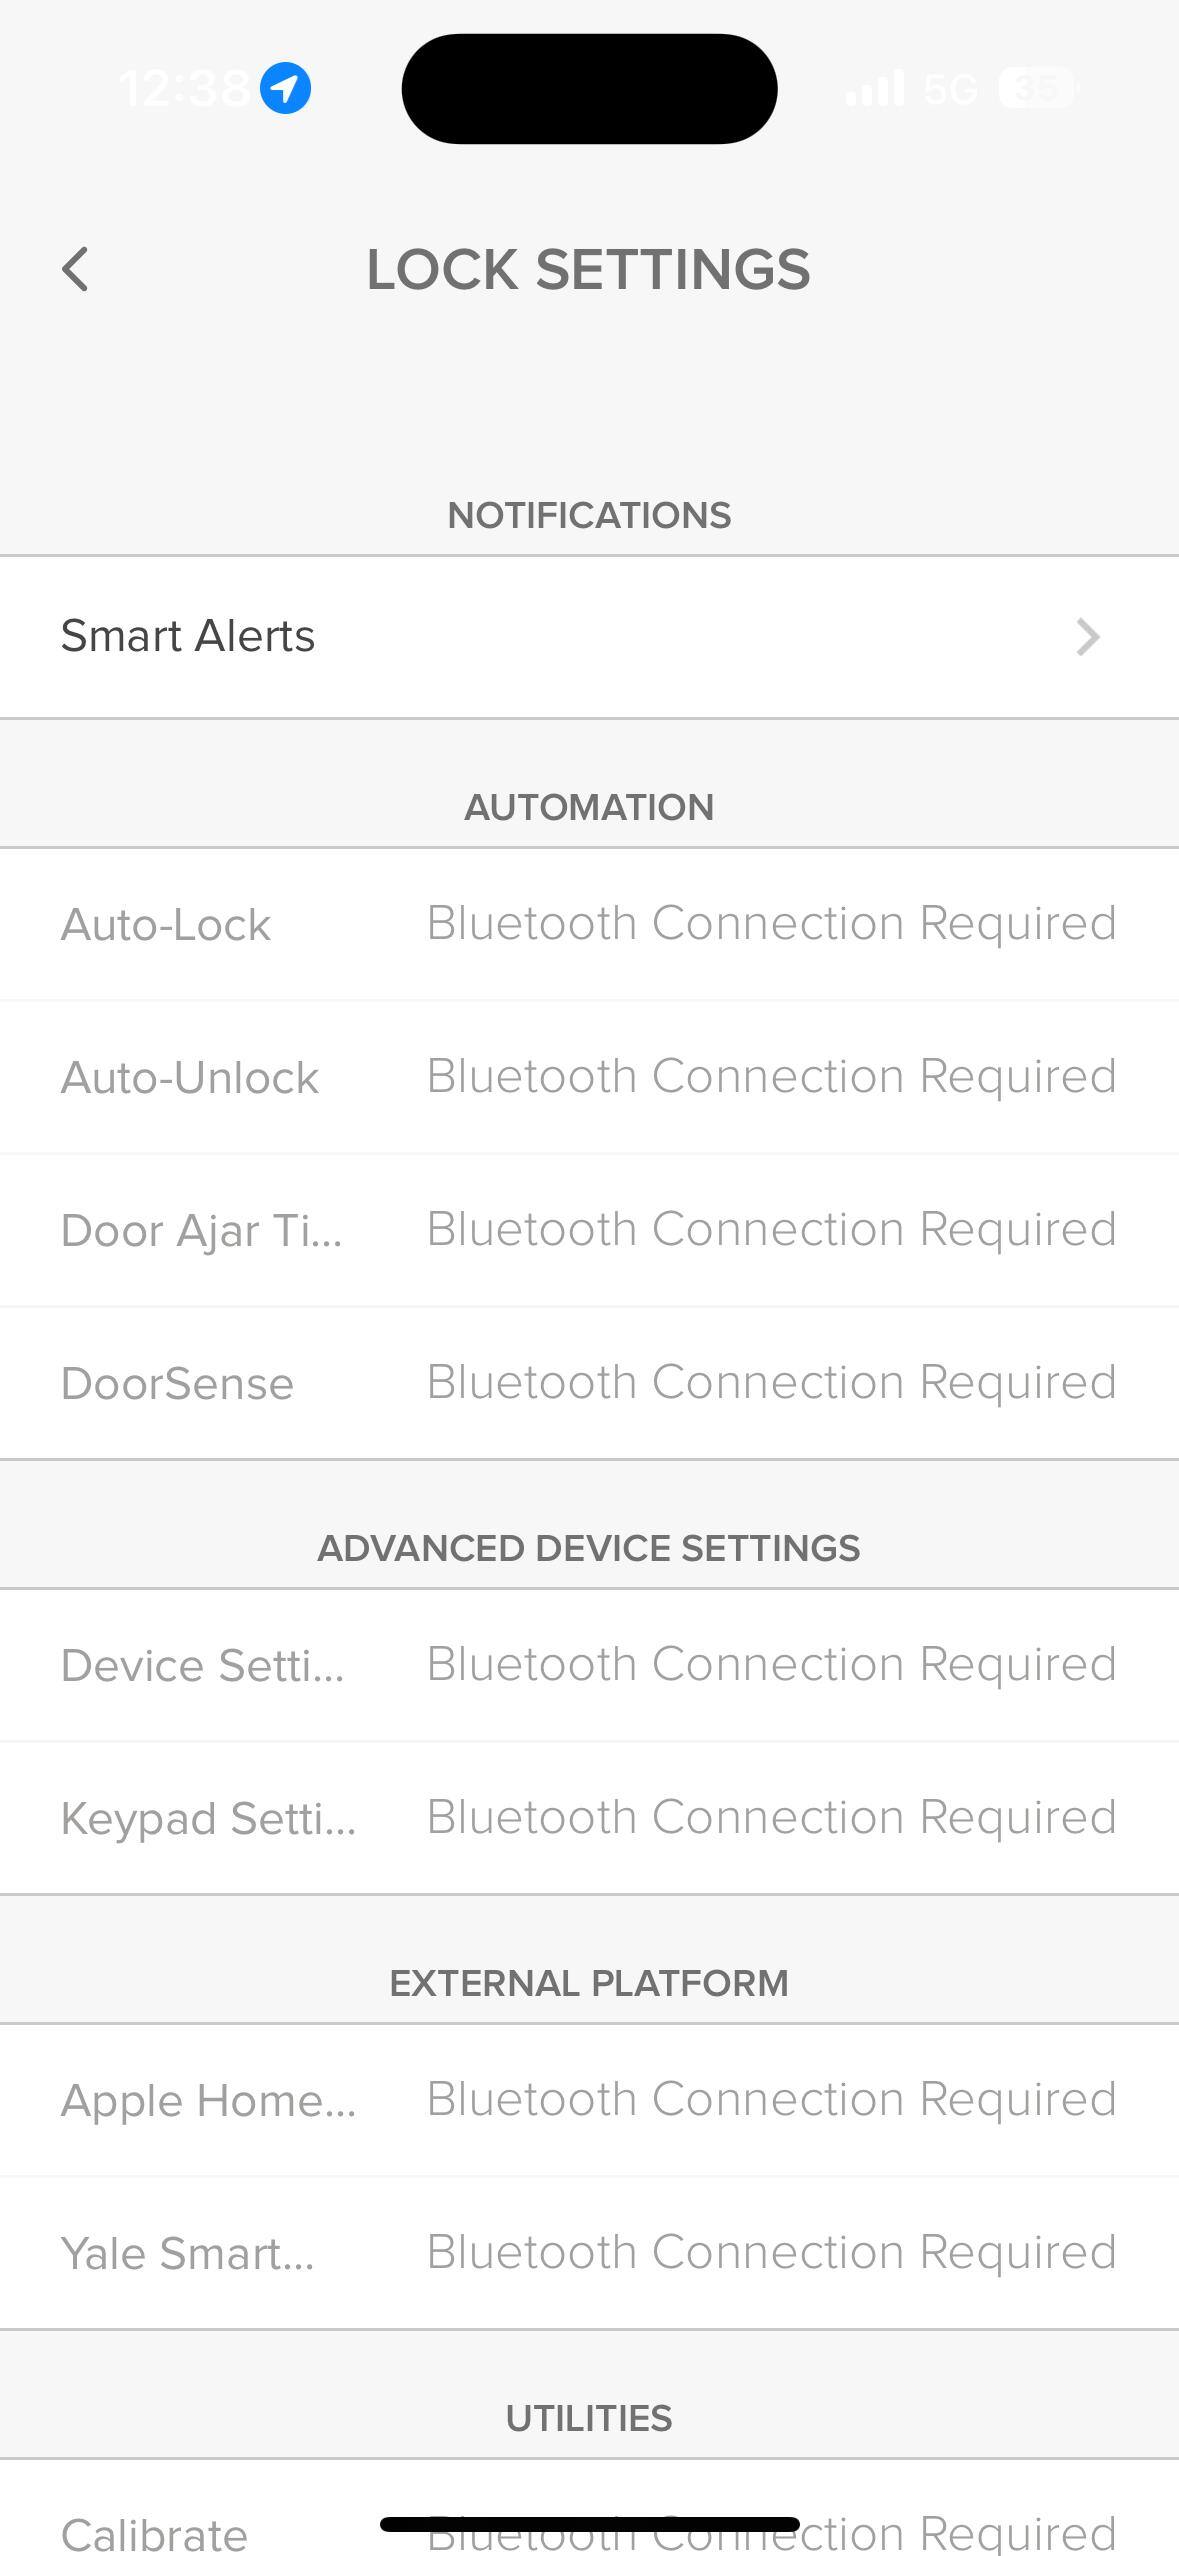The image size is (1179, 2556).
Task: Tap the Bluetooth Connection Required text beside Auto-Lock
Action: pos(771,924)
